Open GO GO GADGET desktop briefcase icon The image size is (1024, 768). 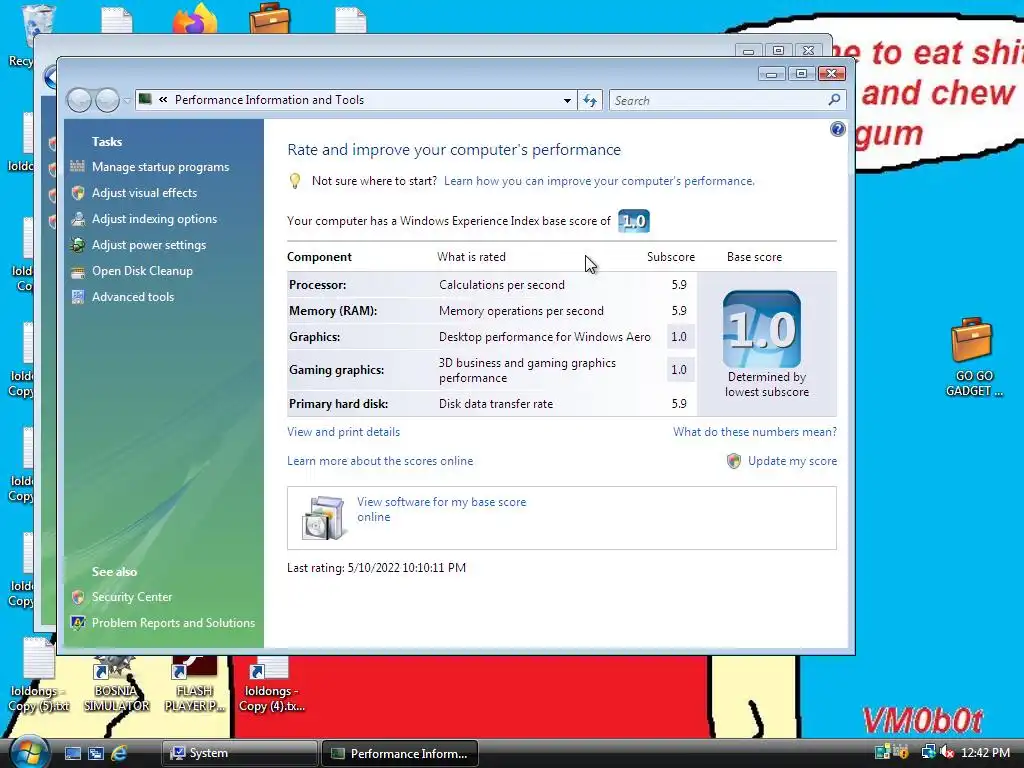pyautogui.click(x=972, y=357)
